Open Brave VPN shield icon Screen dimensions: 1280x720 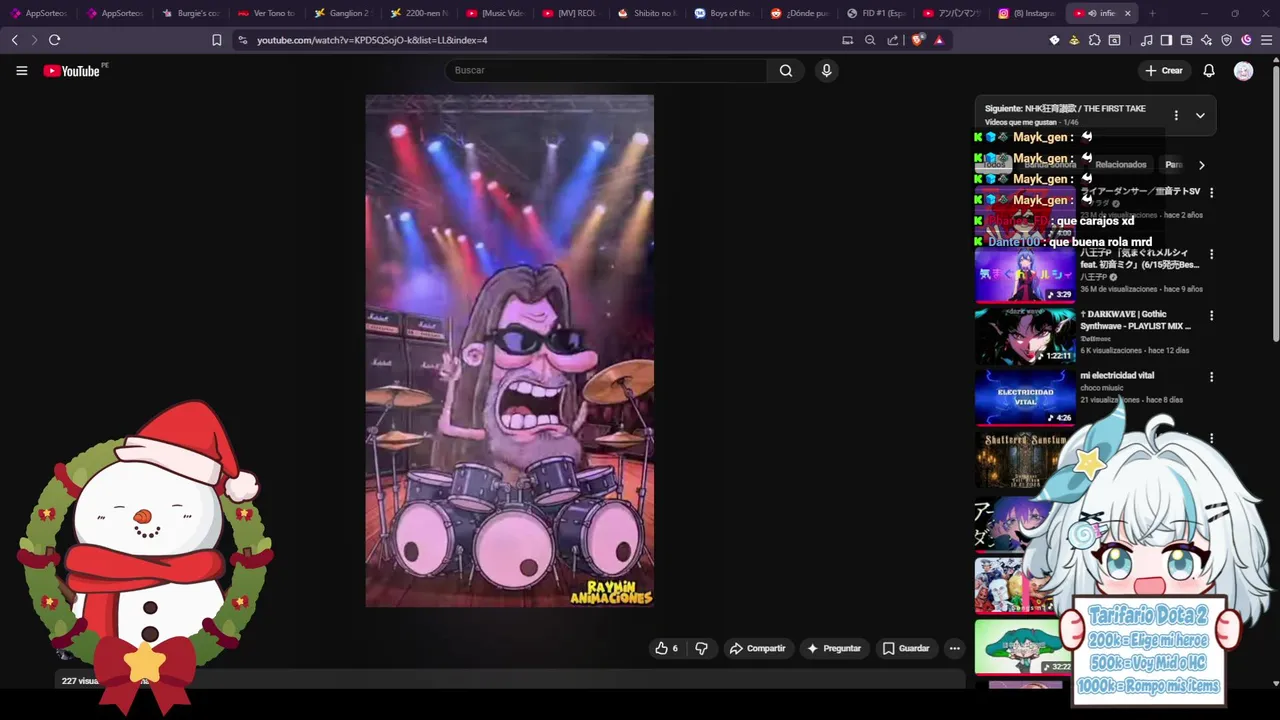tap(1227, 40)
